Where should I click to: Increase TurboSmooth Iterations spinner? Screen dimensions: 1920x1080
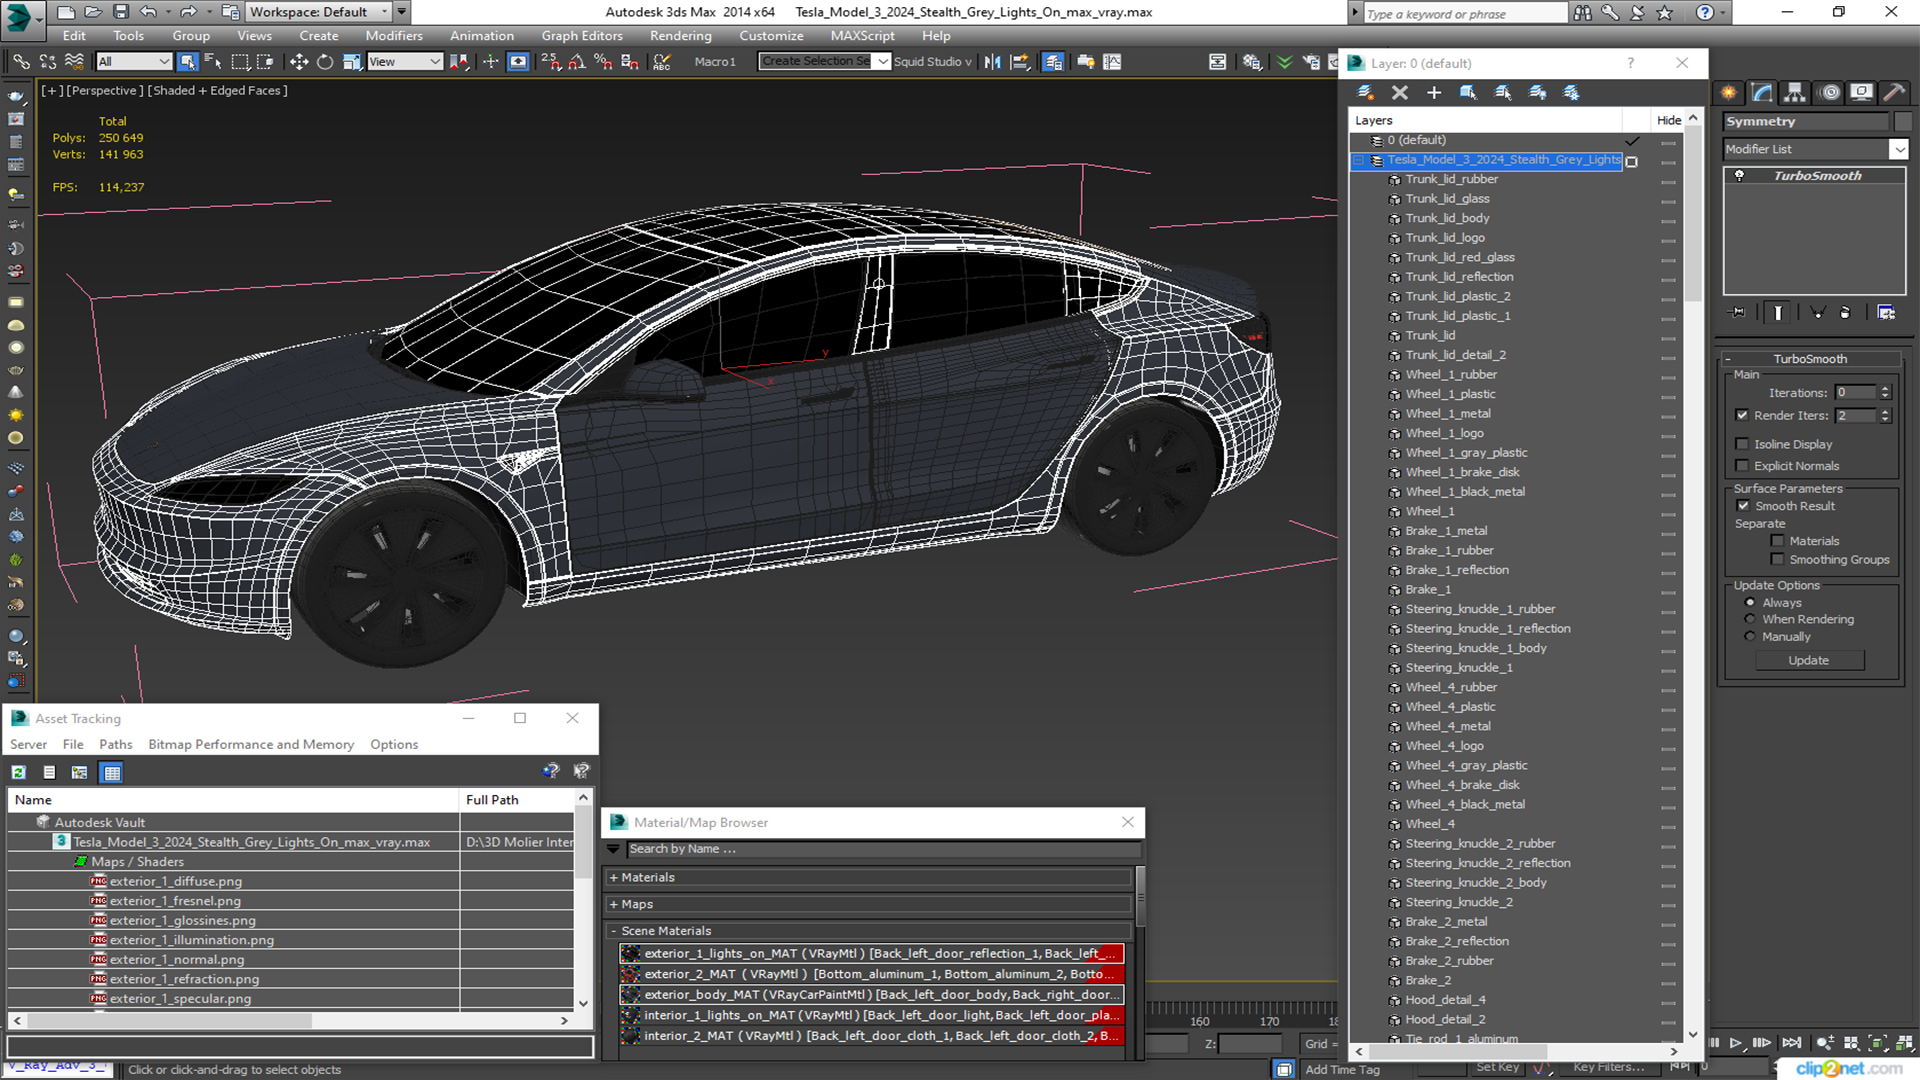[1885, 389]
